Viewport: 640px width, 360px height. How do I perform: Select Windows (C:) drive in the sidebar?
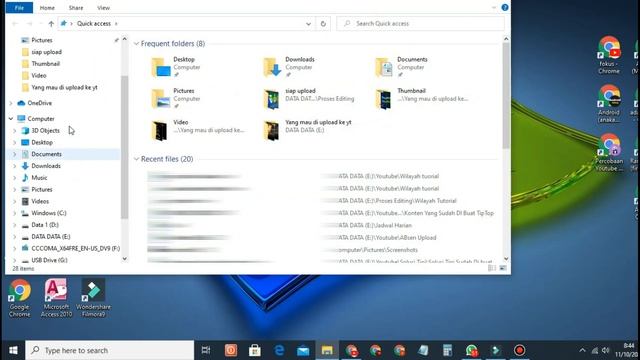click(x=49, y=213)
